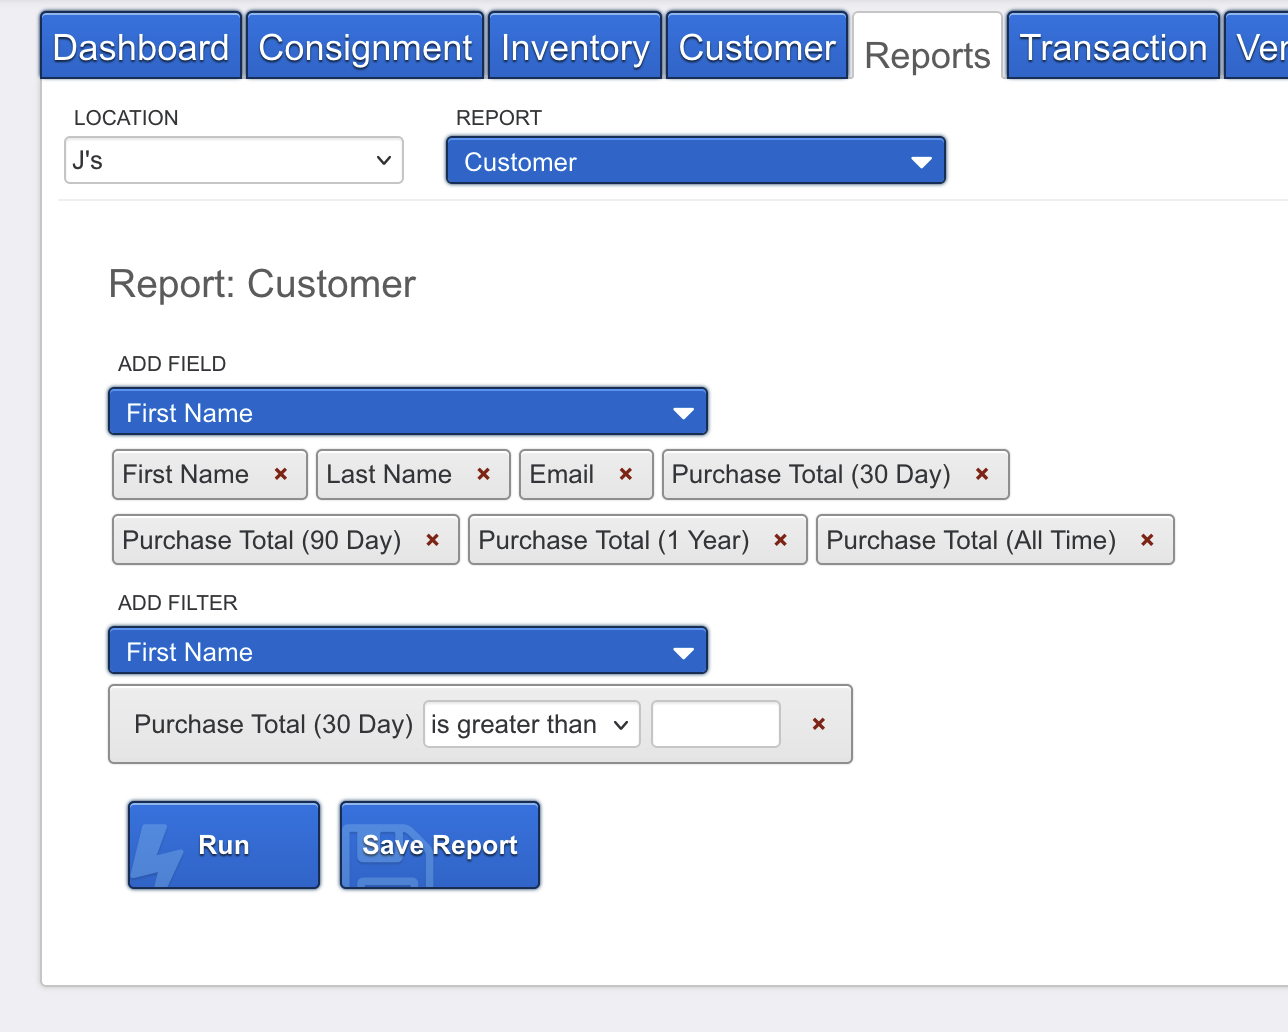Open the Customer tab
1288x1032 pixels.
click(757, 46)
